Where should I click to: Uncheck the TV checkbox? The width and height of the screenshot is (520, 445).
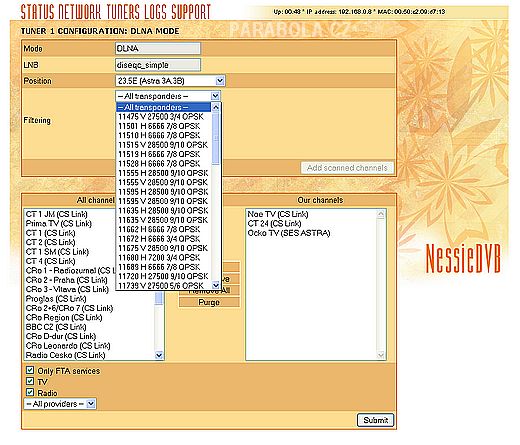[30, 381]
